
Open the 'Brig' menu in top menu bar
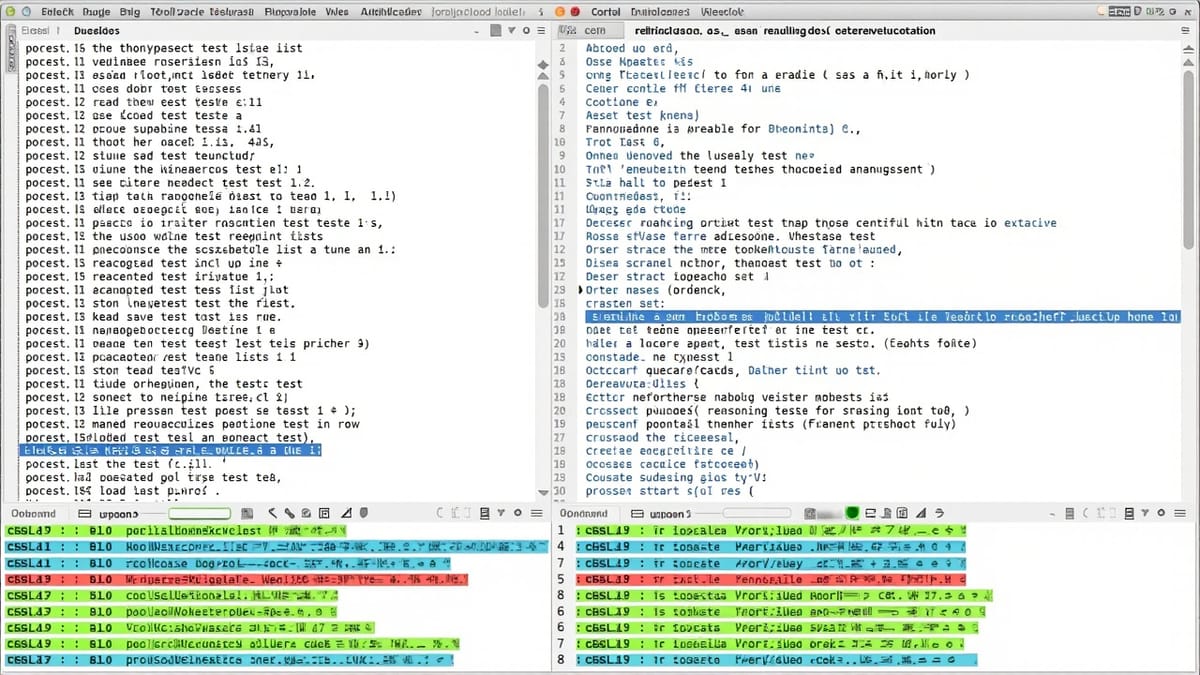[129, 11]
